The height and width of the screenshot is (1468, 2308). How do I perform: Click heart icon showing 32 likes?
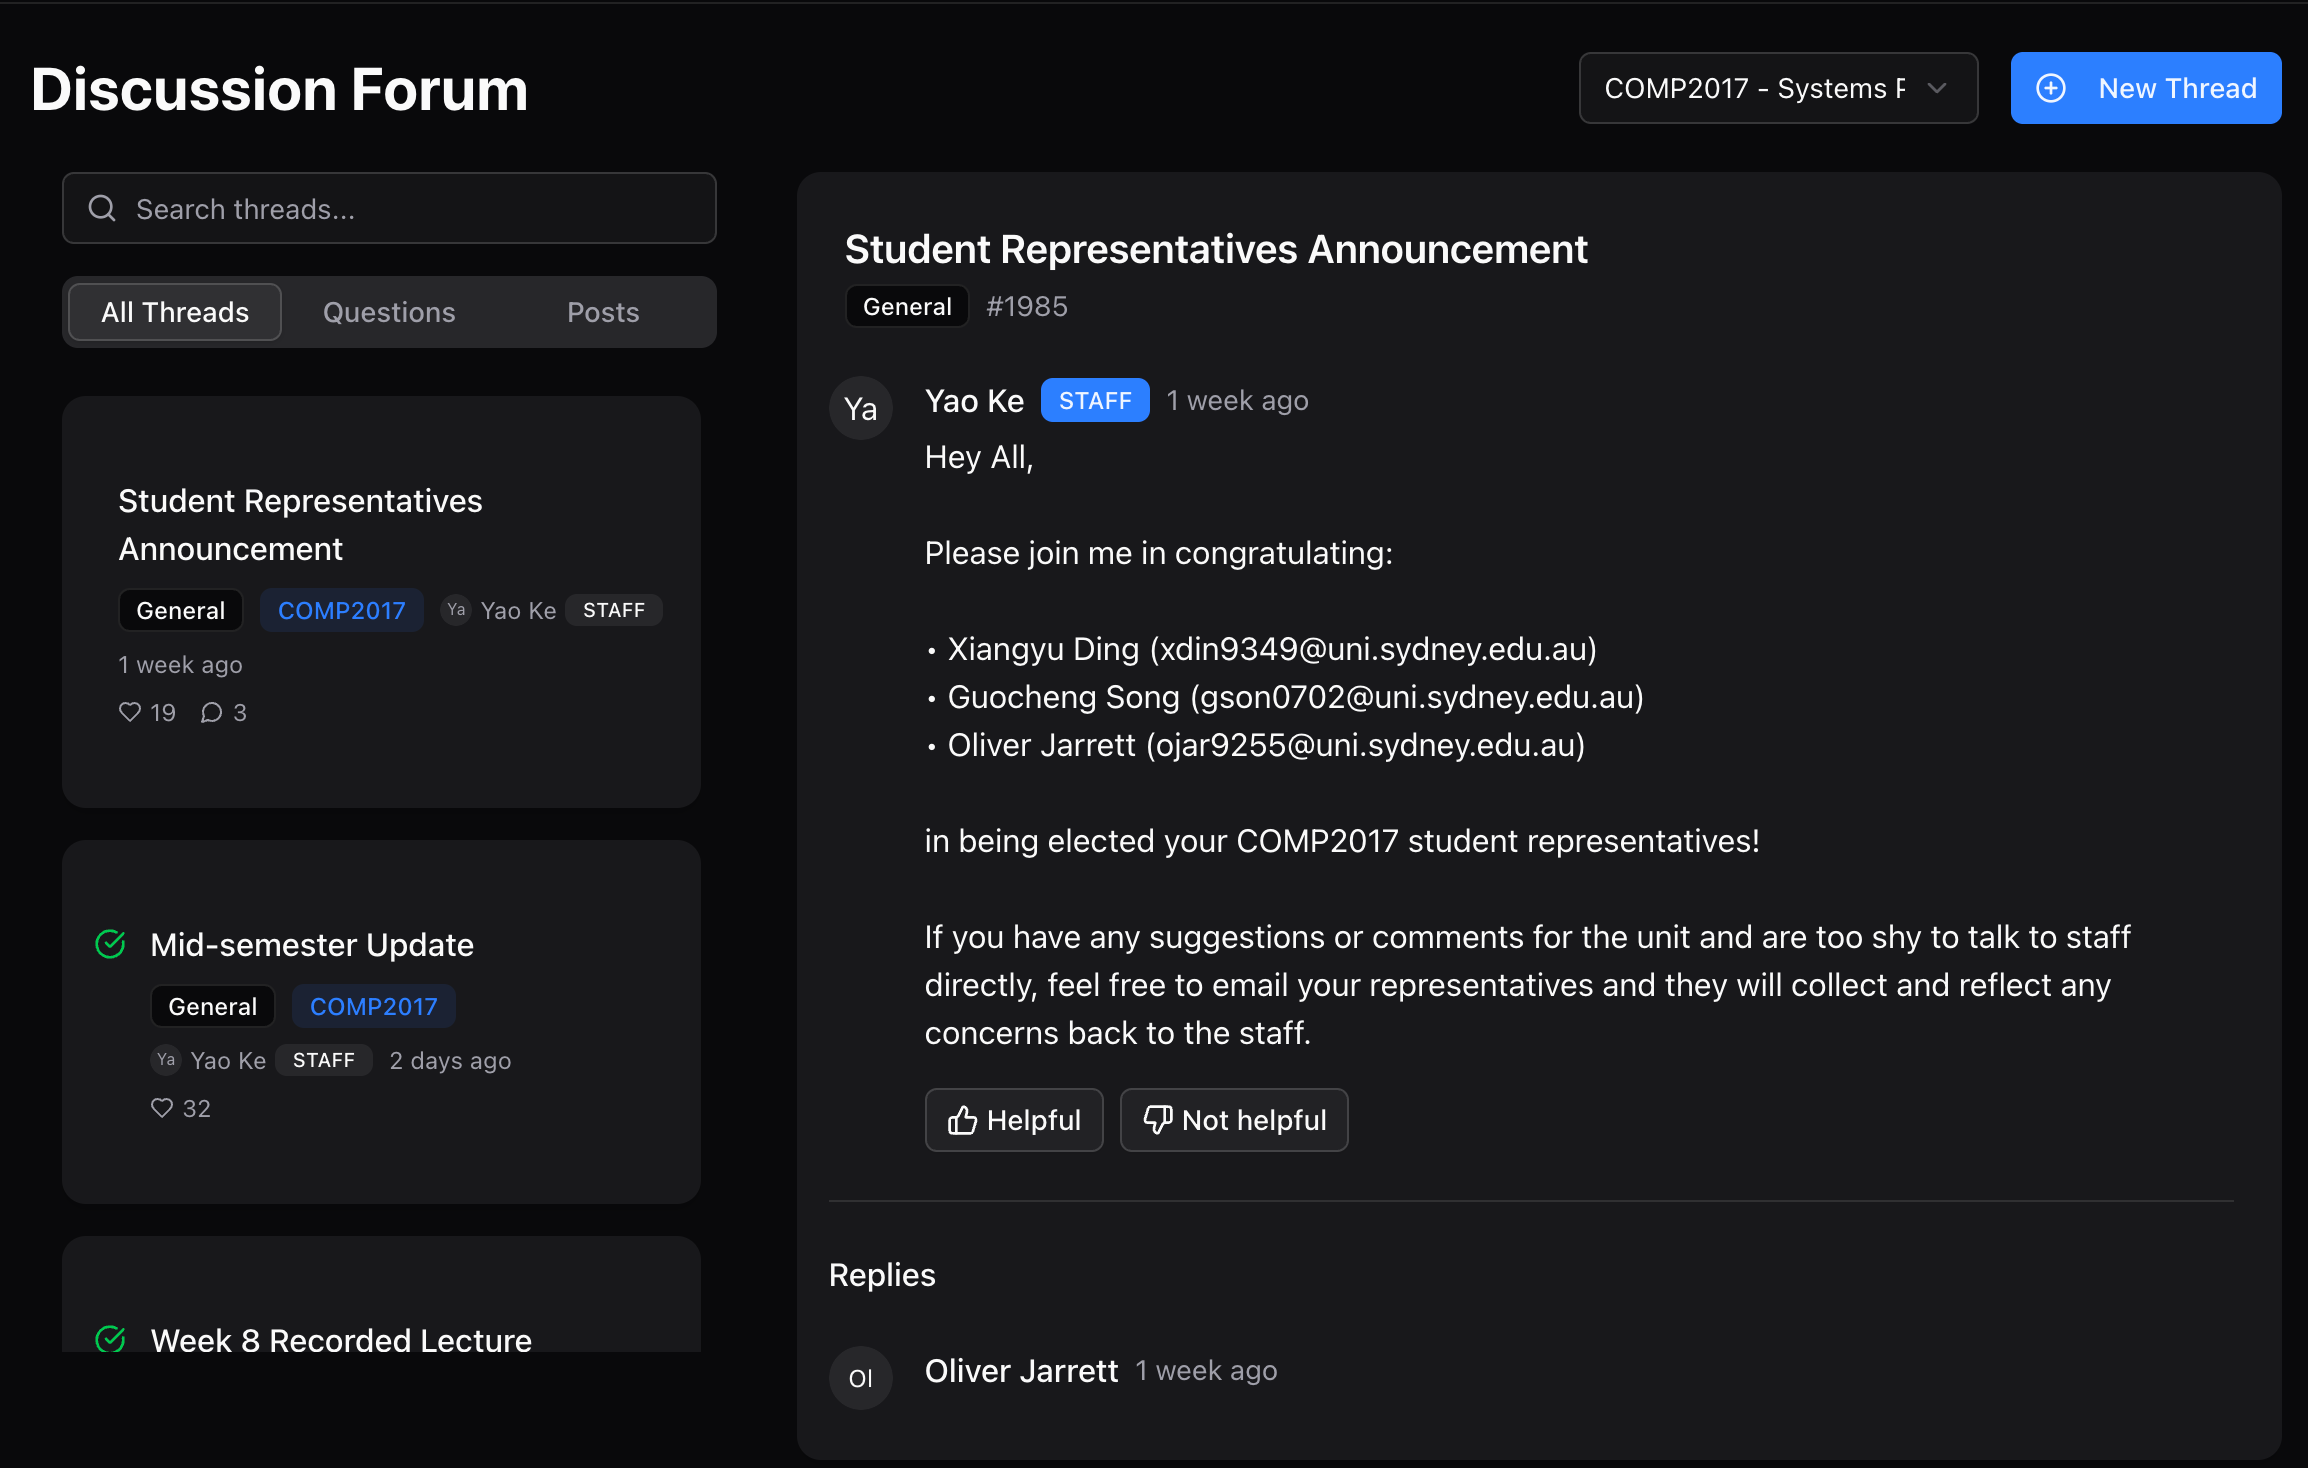pos(162,1108)
